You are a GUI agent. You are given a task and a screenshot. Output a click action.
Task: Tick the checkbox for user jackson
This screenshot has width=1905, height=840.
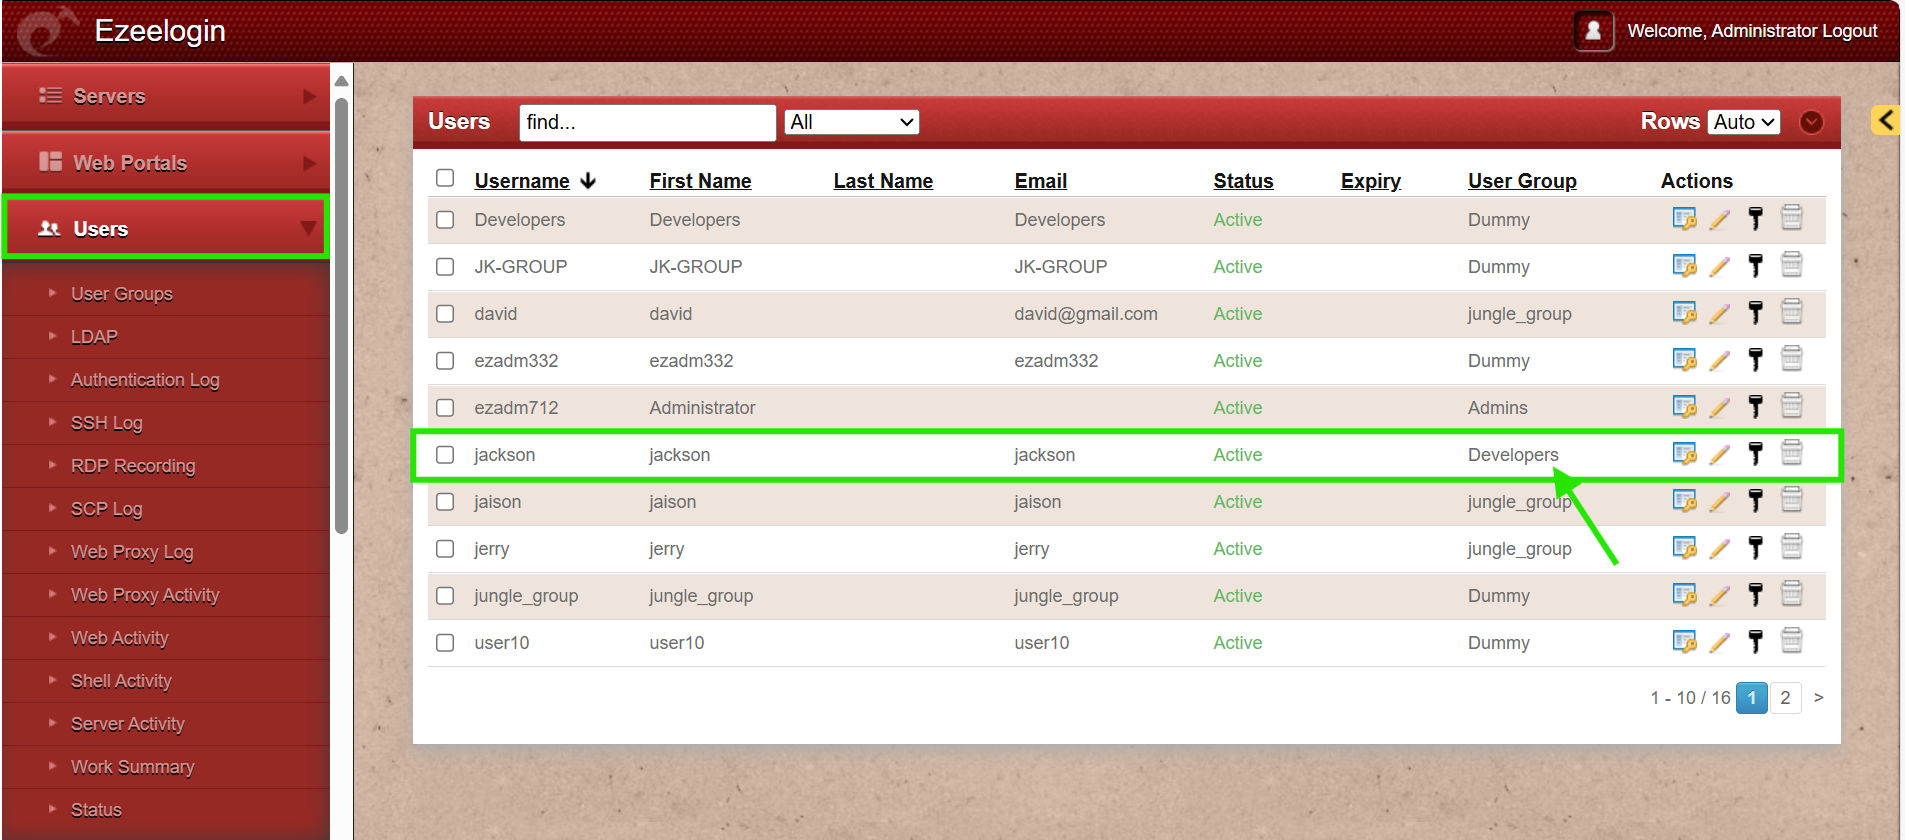click(x=445, y=455)
